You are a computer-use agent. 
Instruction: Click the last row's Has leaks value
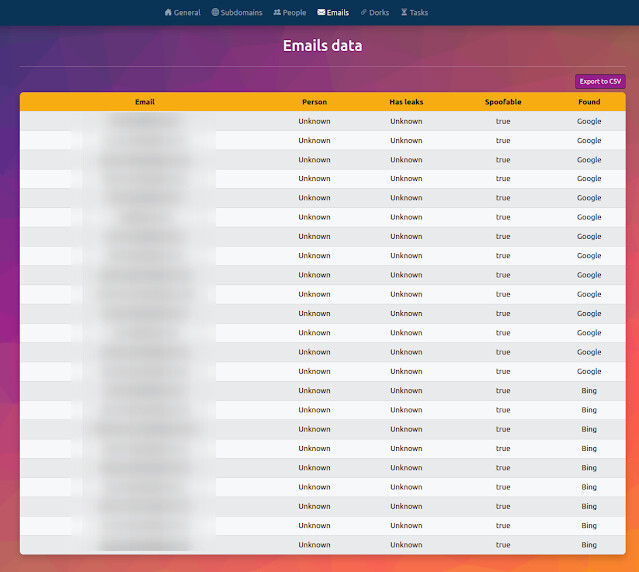click(x=406, y=545)
